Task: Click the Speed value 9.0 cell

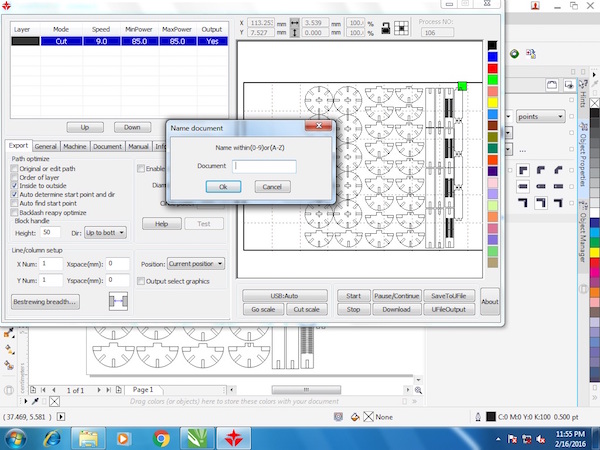Action: pos(101,41)
